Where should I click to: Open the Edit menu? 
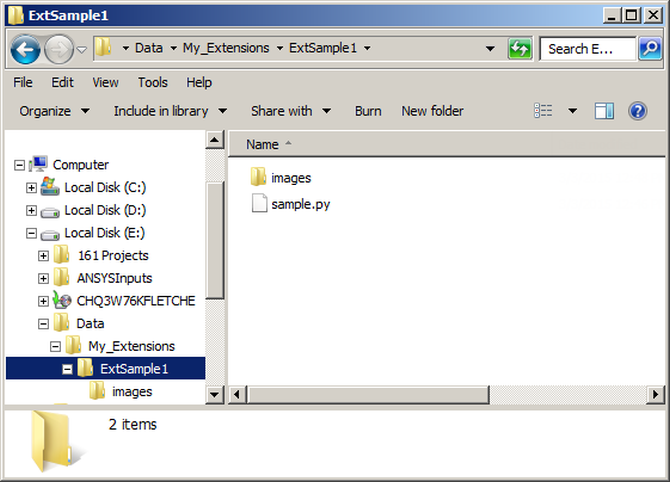tap(62, 82)
